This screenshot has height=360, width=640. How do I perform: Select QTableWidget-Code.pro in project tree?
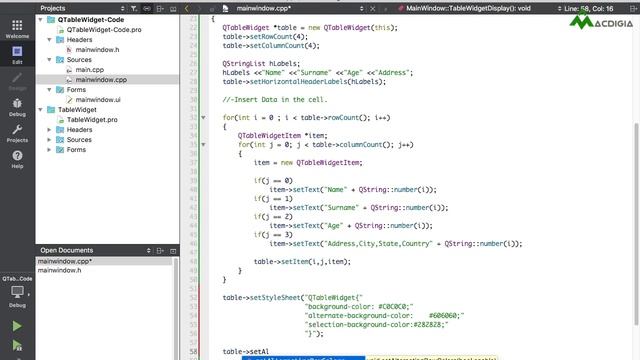[104, 30]
